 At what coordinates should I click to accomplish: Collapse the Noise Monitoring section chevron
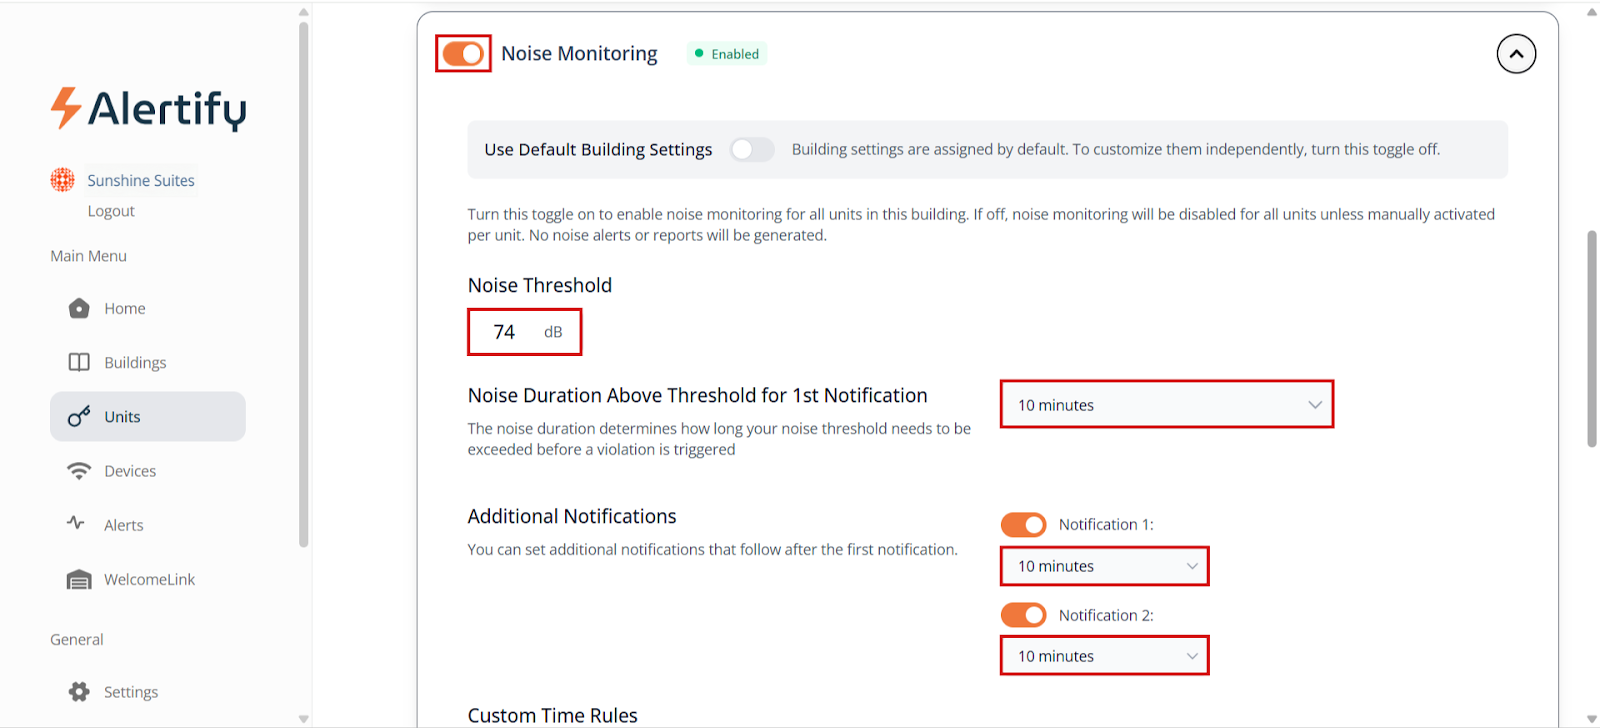click(1516, 54)
